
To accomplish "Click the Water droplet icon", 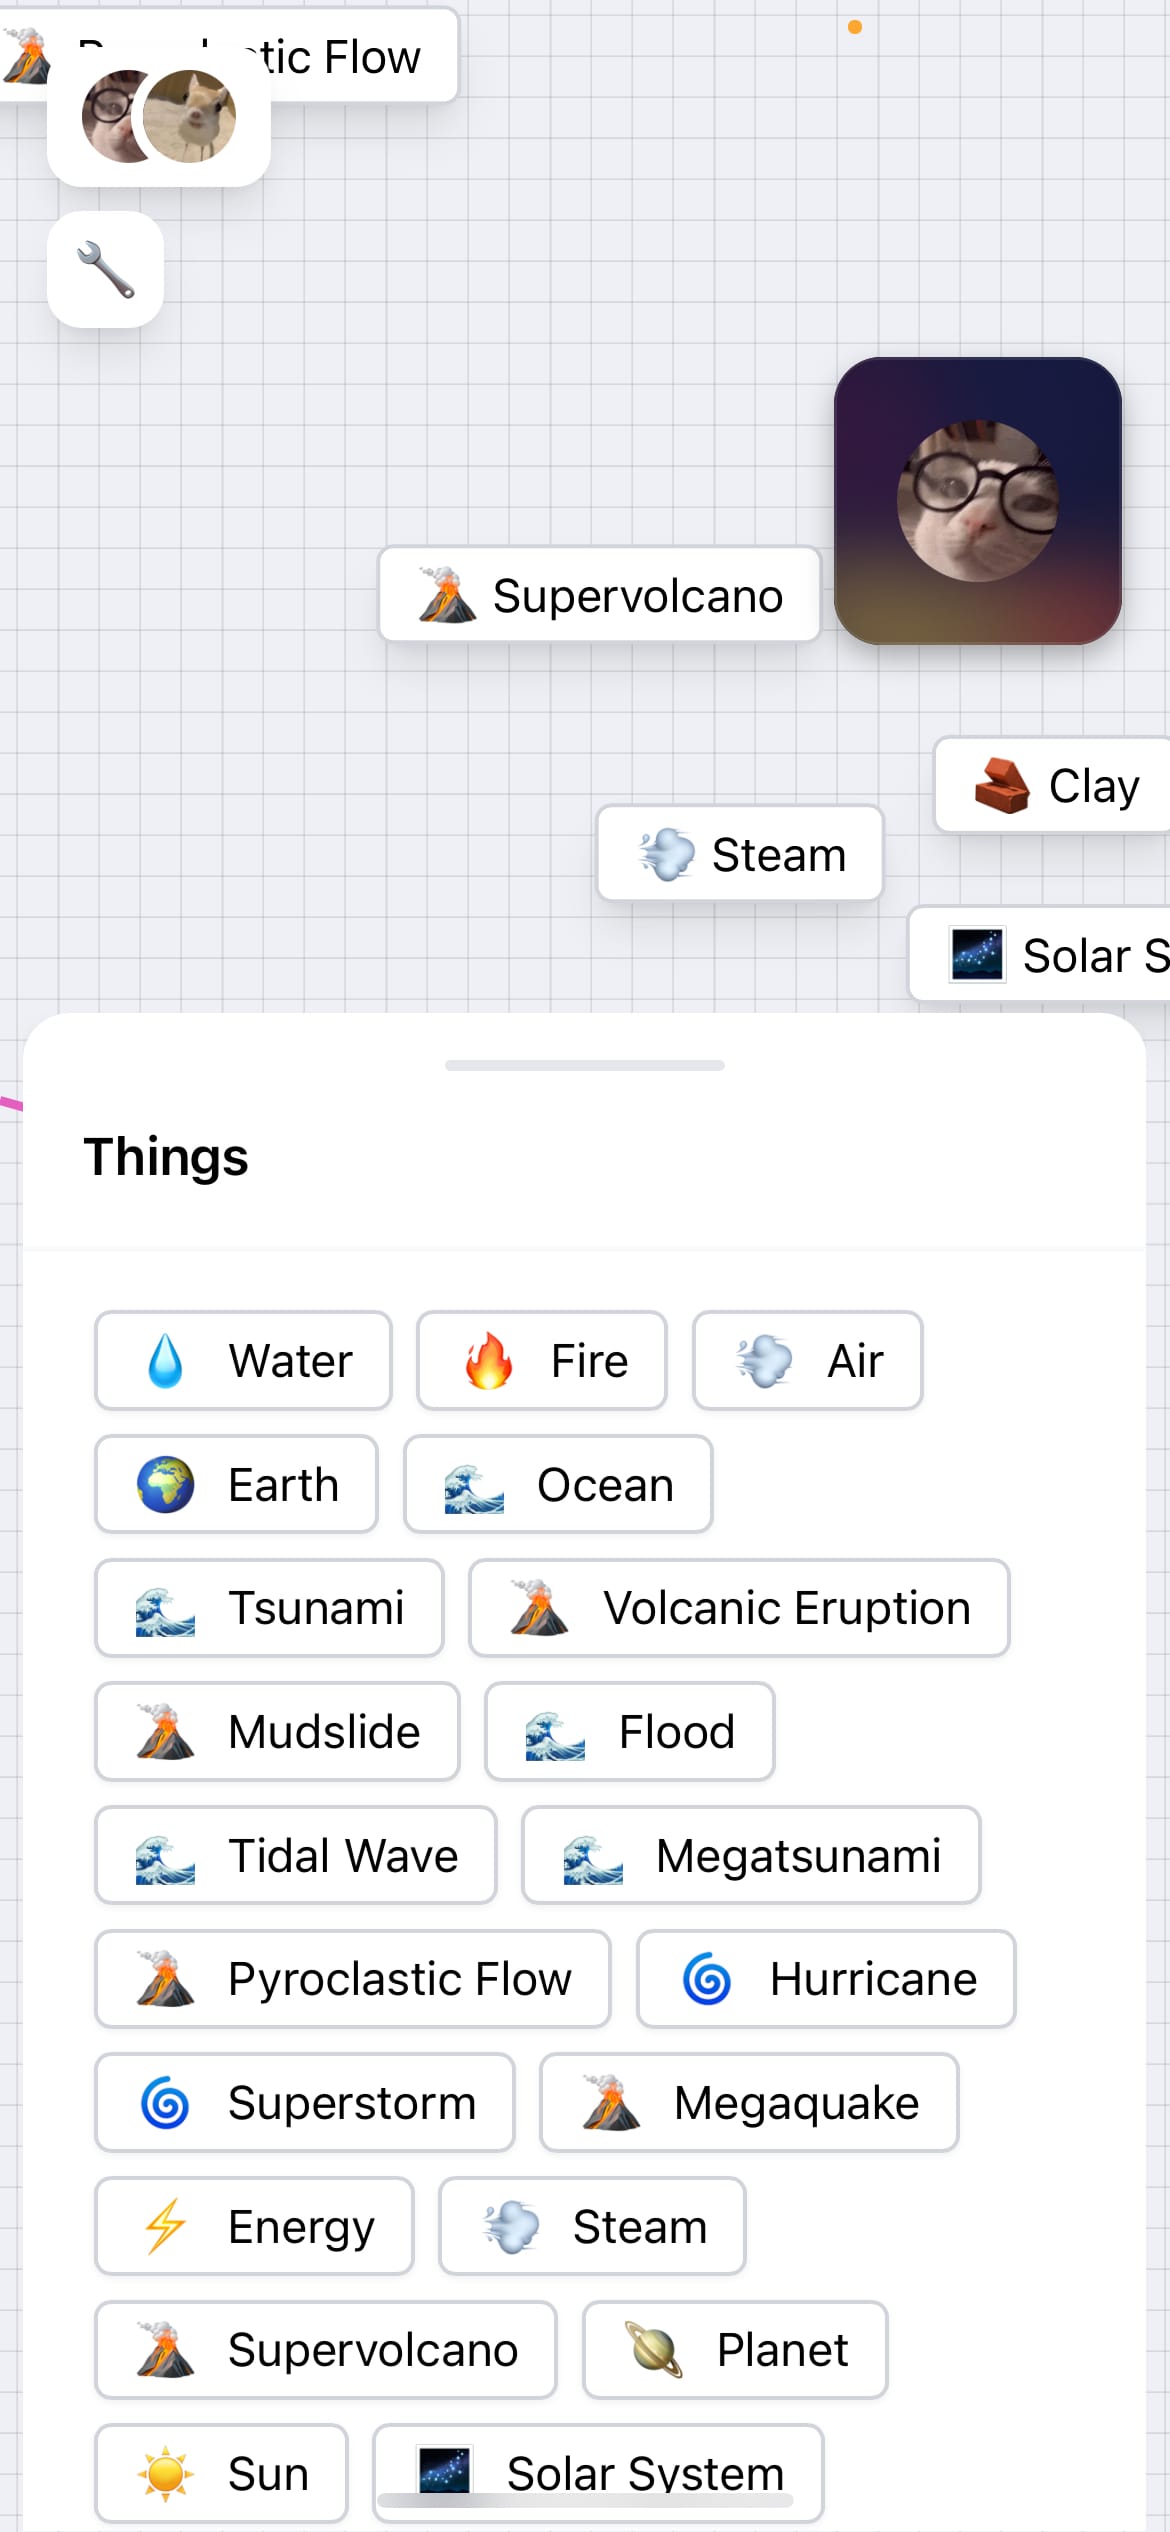I will (x=165, y=1361).
